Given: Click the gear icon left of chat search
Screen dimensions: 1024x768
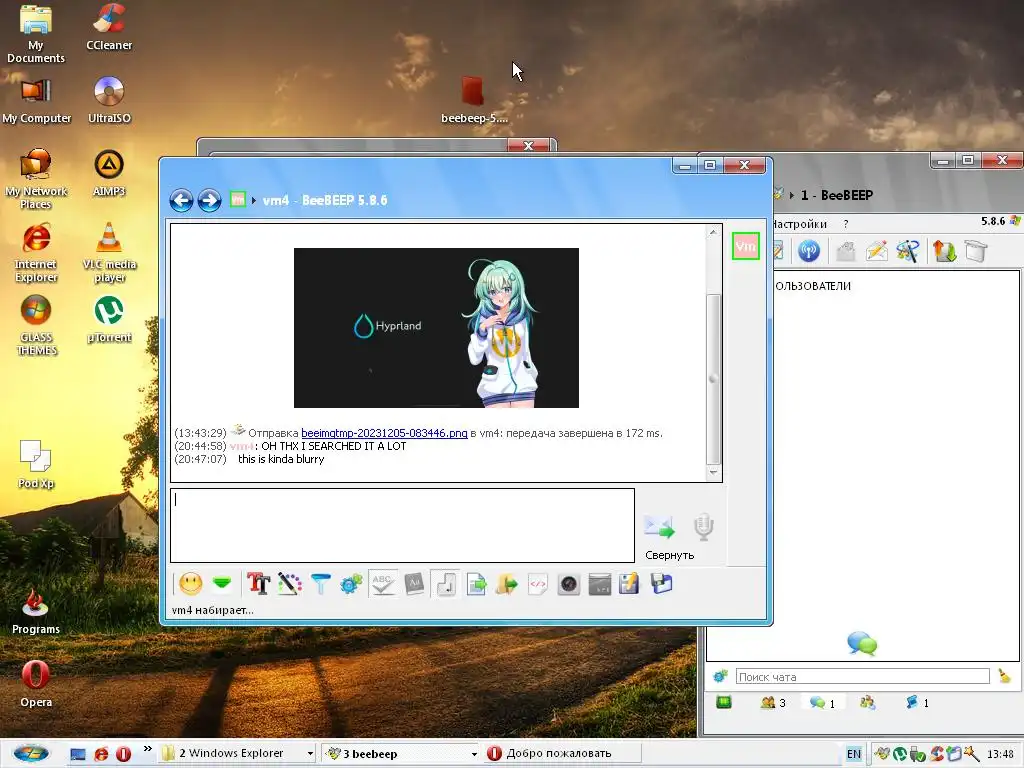Looking at the screenshot, I should [x=720, y=677].
